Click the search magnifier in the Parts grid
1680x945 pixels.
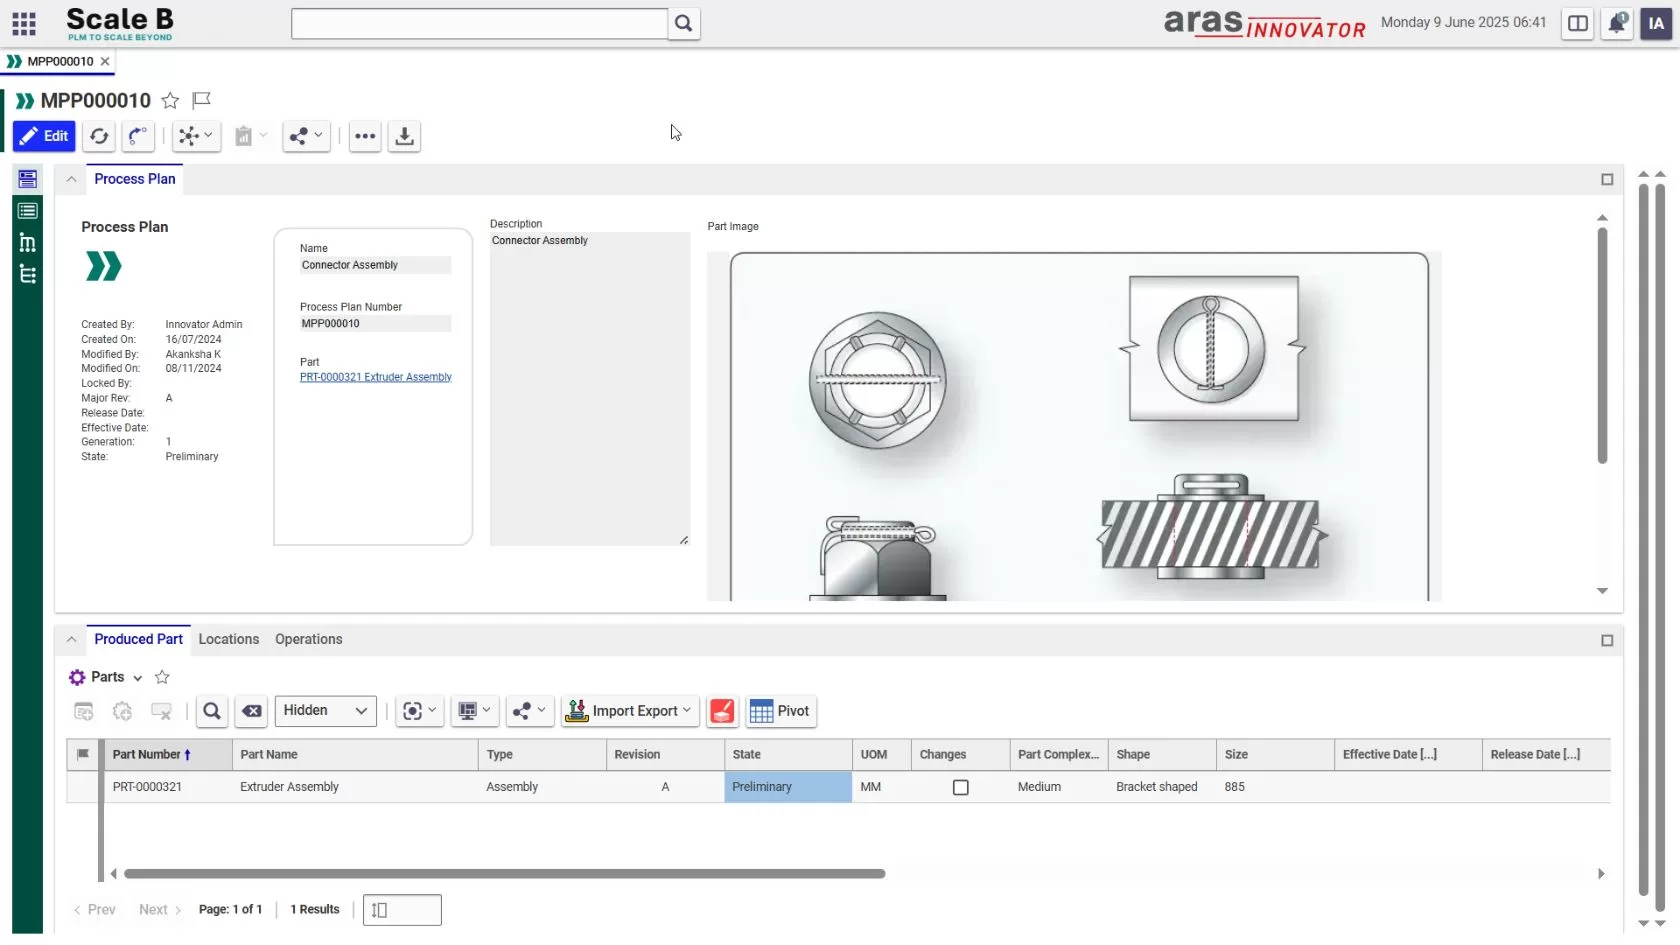tap(212, 711)
